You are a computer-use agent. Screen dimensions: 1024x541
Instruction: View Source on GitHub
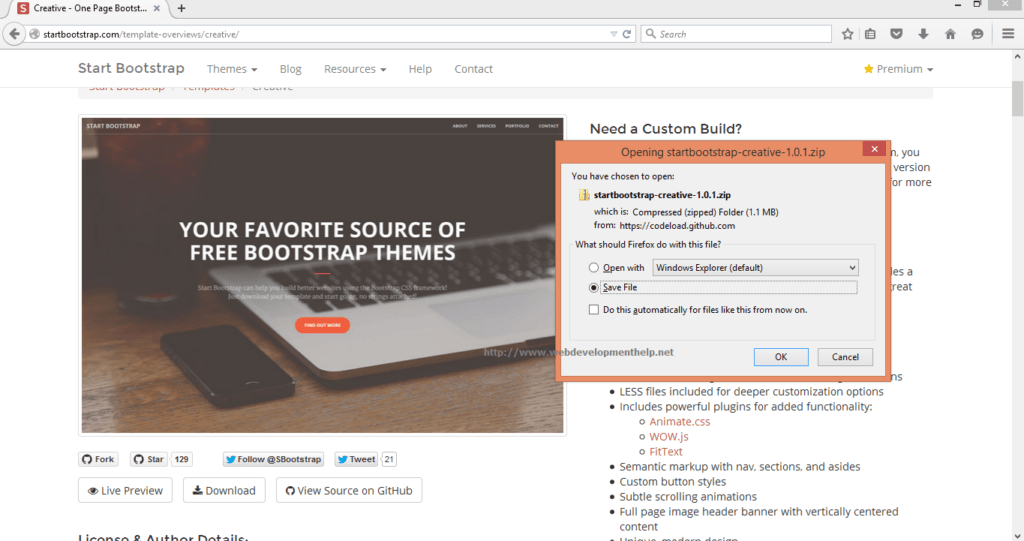(x=349, y=490)
